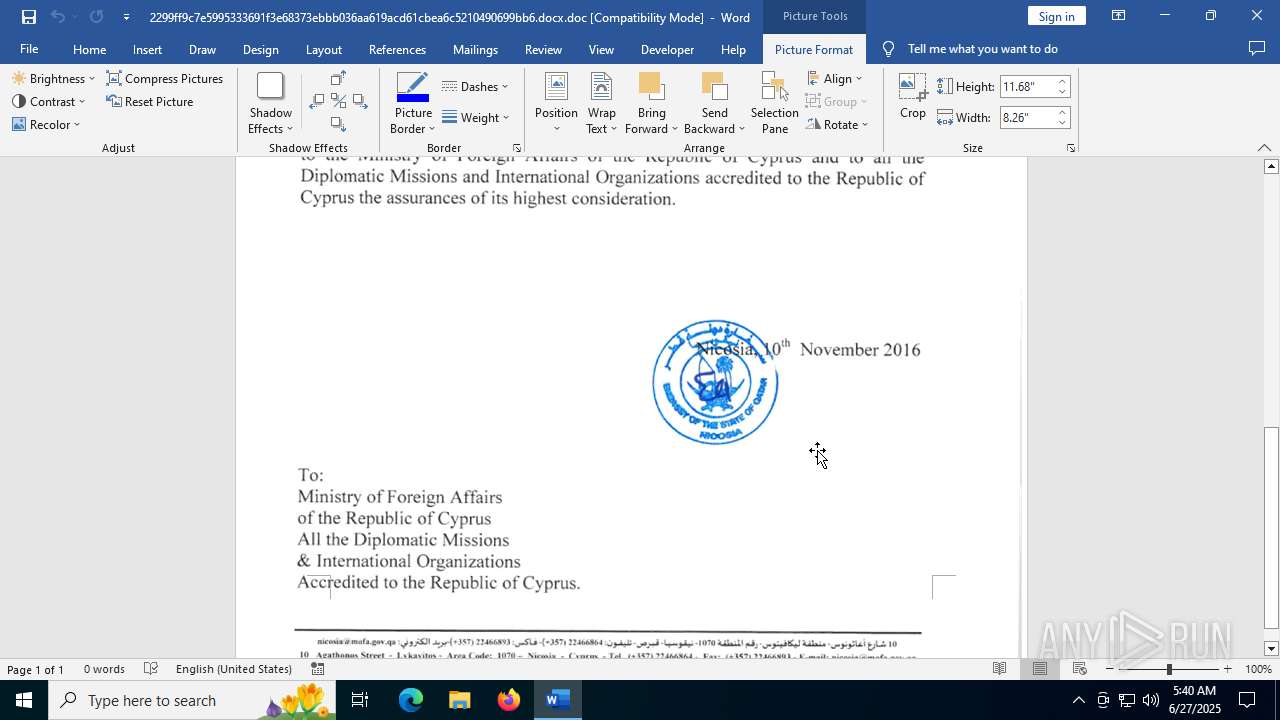The image size is (1280, 720).
Task: Click the blue embassy stamp image
Action: (x=715, y=383)
